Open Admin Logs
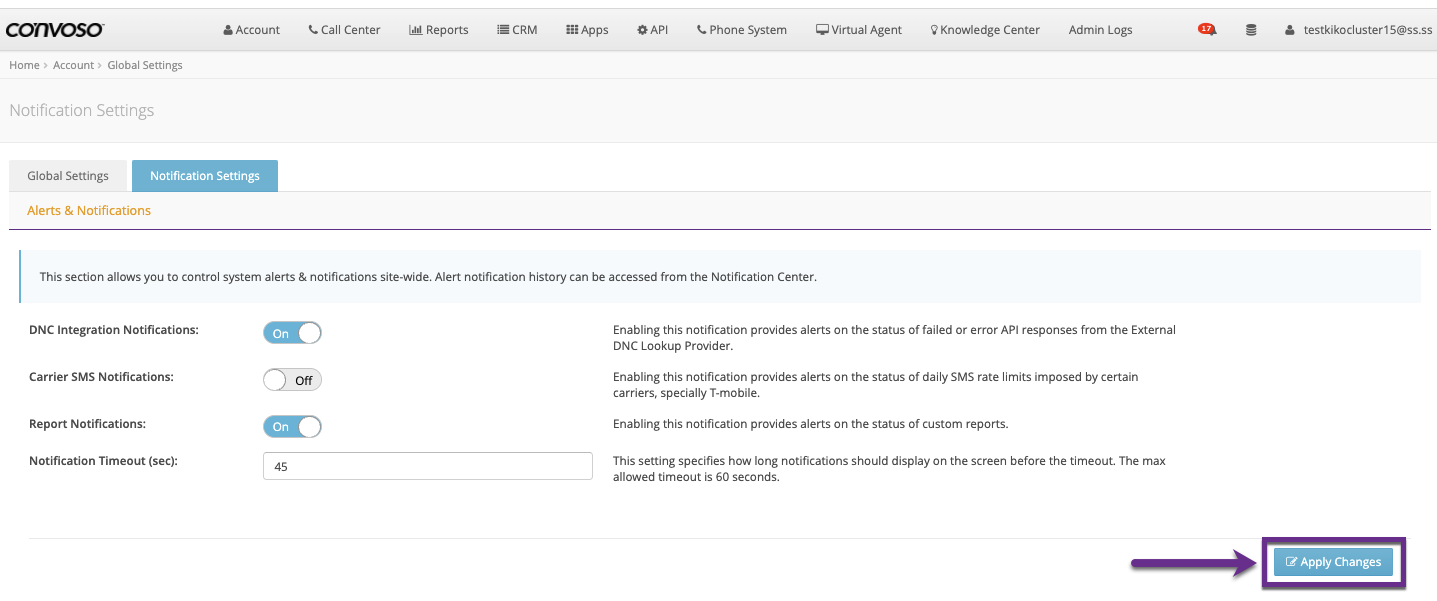This screenshot has height=601, width=1437. coord(1100,30)
